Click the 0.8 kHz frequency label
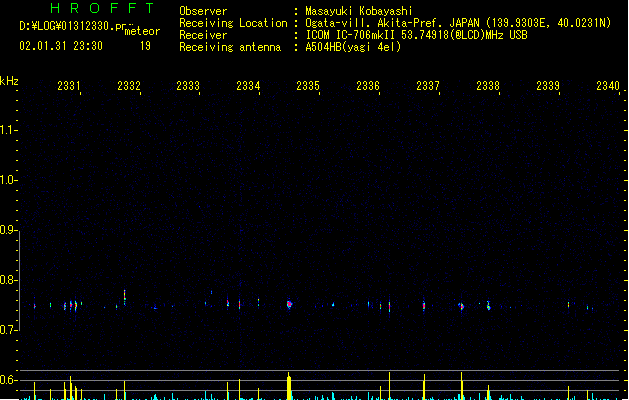629x400 pixels. click(7, 280)
